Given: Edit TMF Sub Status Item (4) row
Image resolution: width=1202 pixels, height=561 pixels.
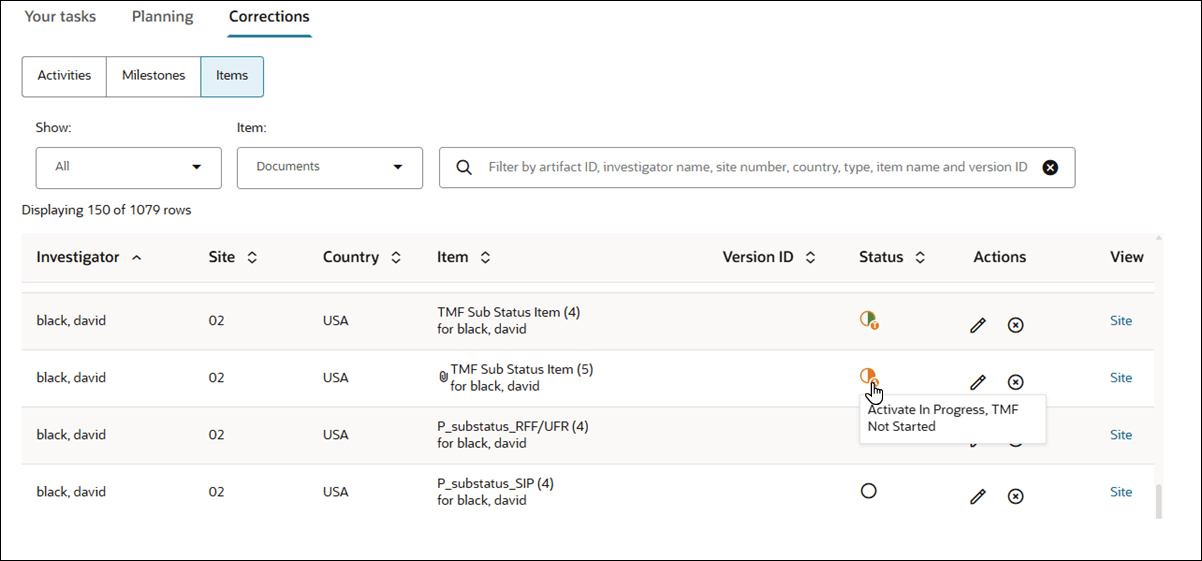Looking at the screenshot, I should 978,325.
